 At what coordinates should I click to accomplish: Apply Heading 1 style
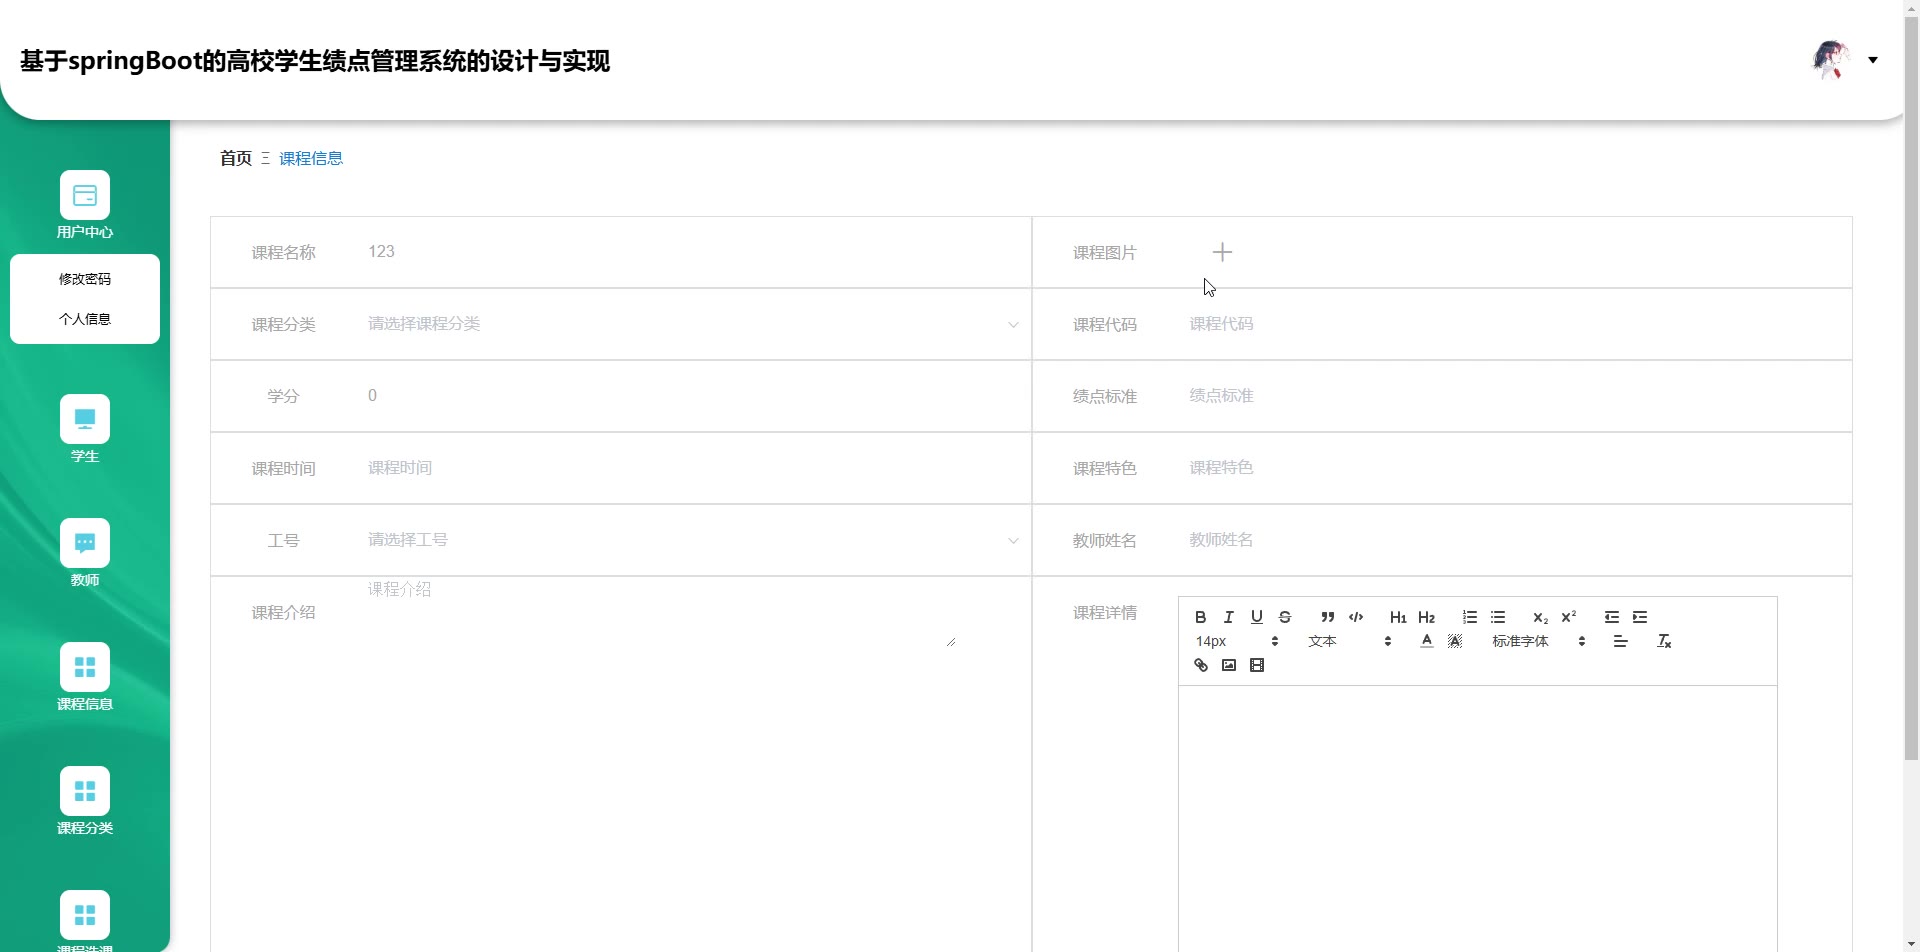coord(1398,617)
